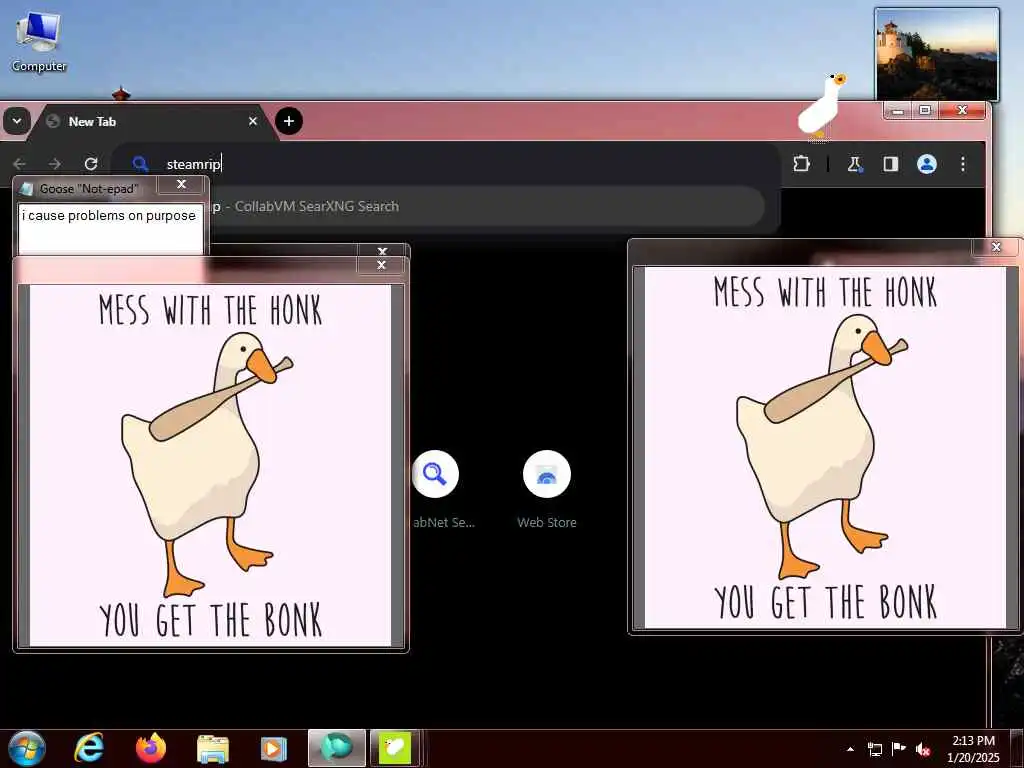
Task: Open the browser three-dot menu
Action: click(963, 164)
